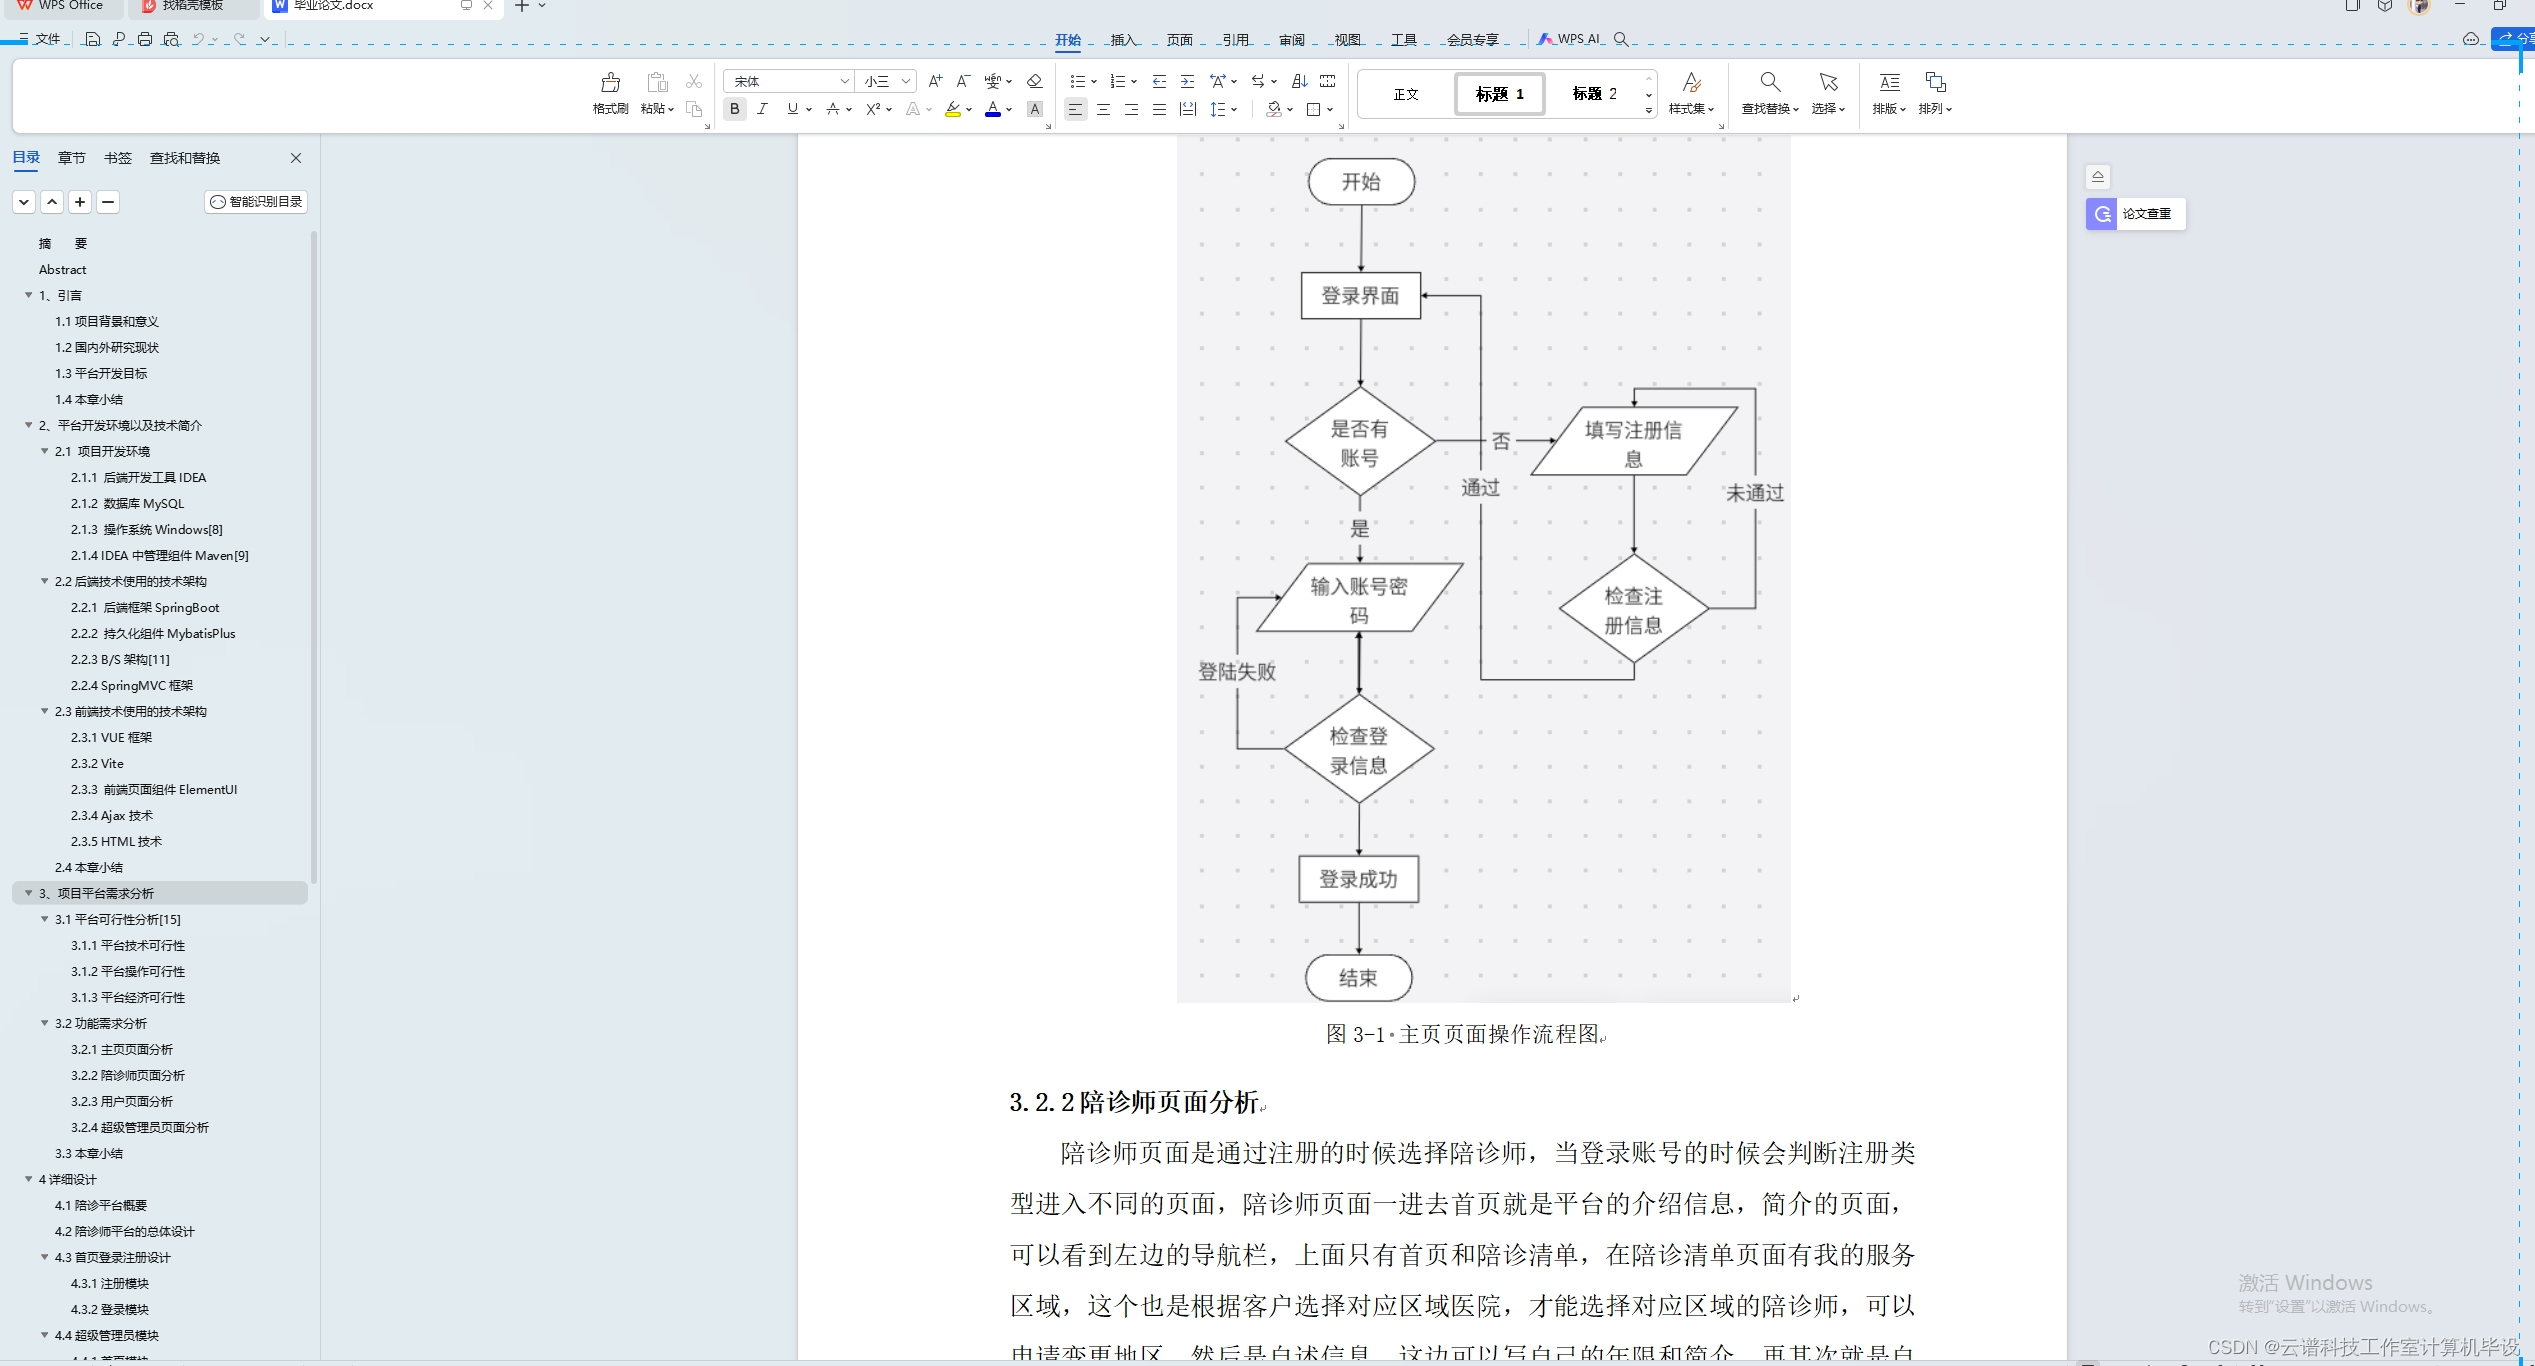Screen dimensions: 2535x1366
Task: Click the clear formatting eraser icon
Action: pos(1035,81)
